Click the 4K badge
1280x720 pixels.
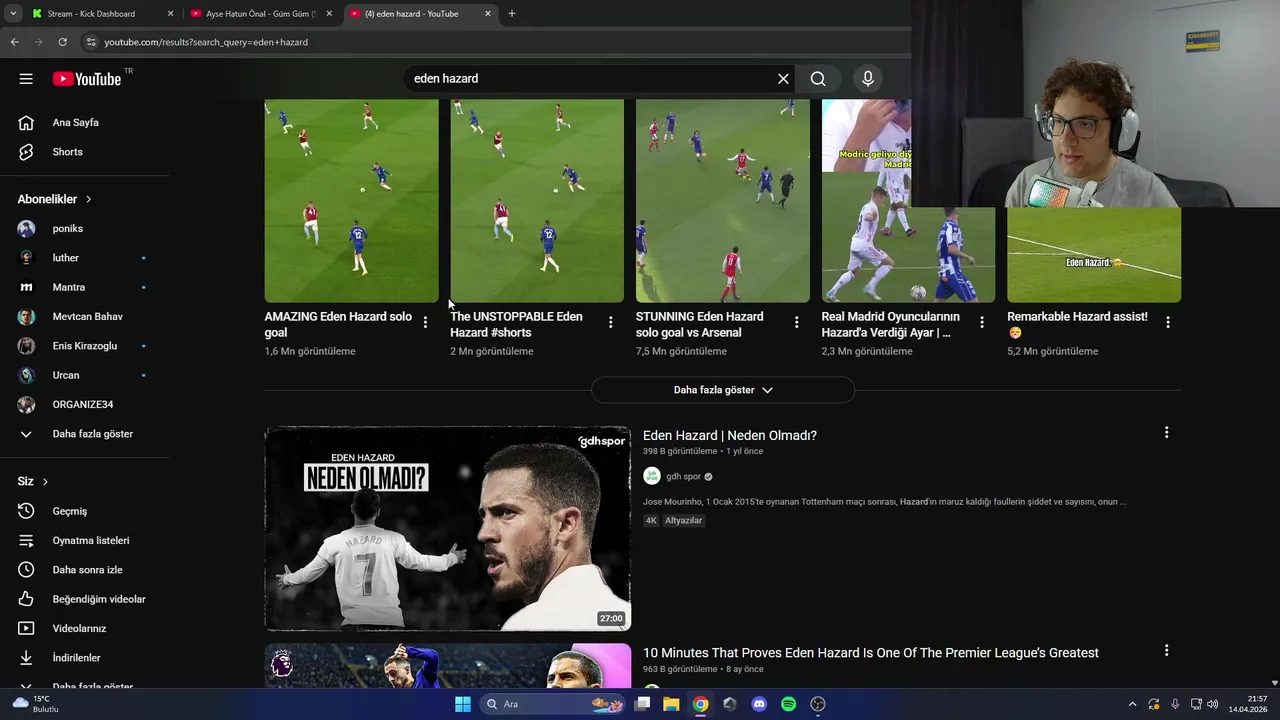(651, 521)
